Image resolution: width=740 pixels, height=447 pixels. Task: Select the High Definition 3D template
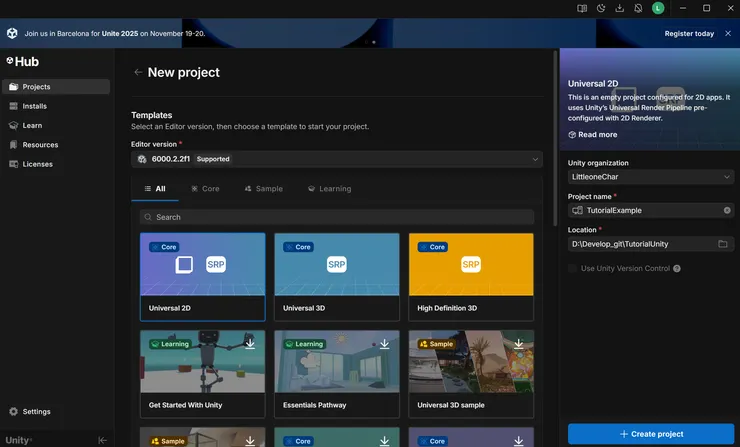click(470, 277)
